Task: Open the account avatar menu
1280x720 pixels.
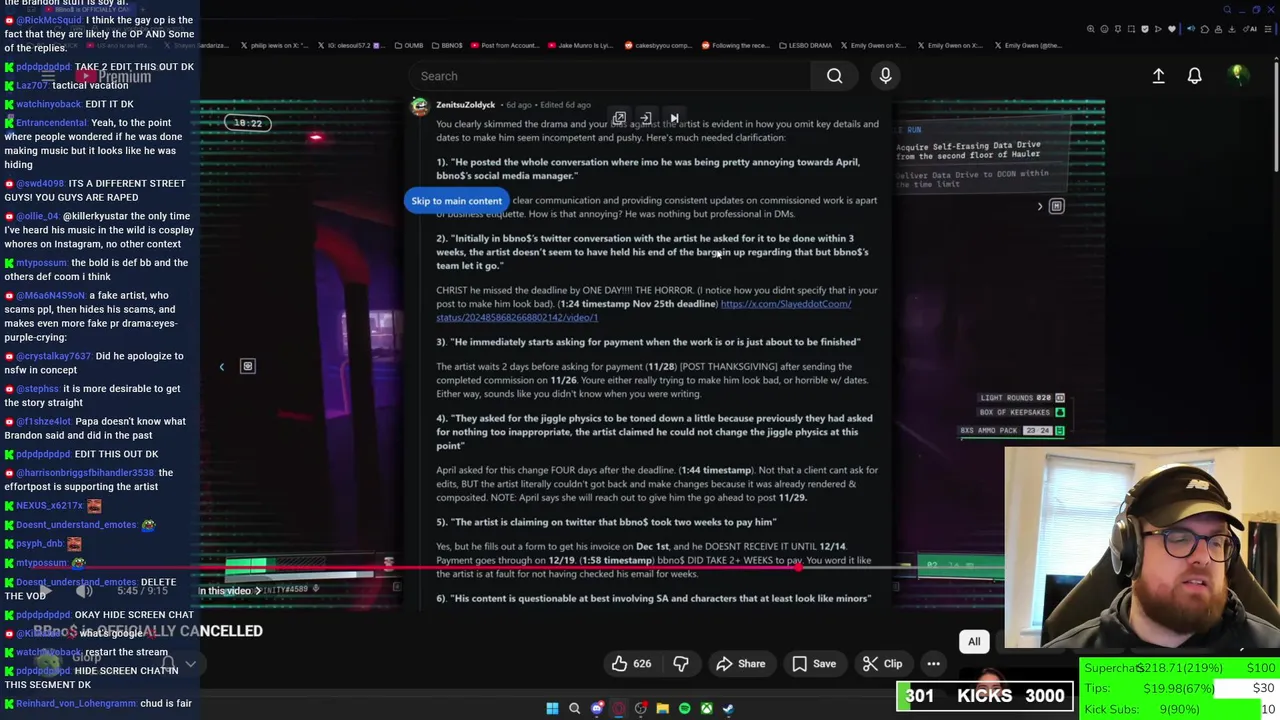Action: point(1237,75)
